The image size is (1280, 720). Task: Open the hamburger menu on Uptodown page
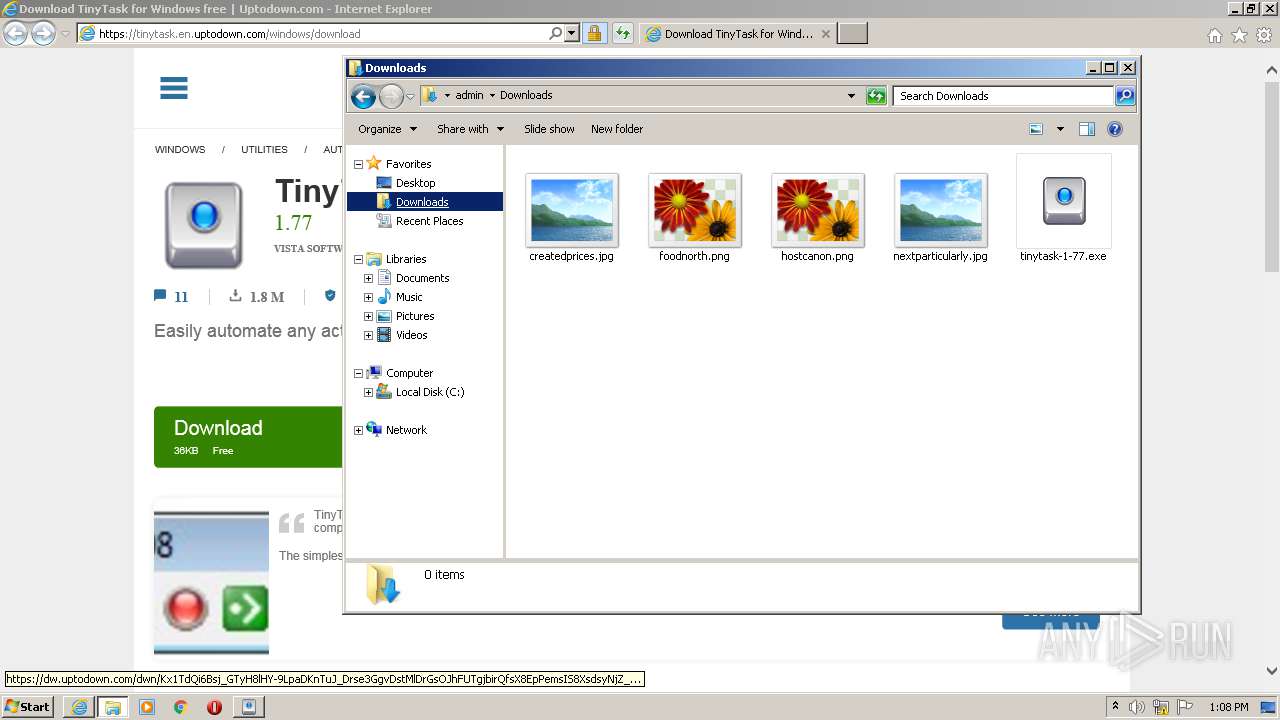tap(174, 88)
